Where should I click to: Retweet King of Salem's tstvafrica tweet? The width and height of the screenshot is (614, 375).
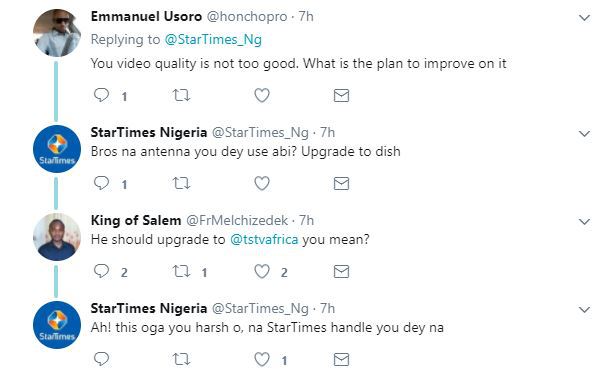pyautogui.click(x=181, y=271)
